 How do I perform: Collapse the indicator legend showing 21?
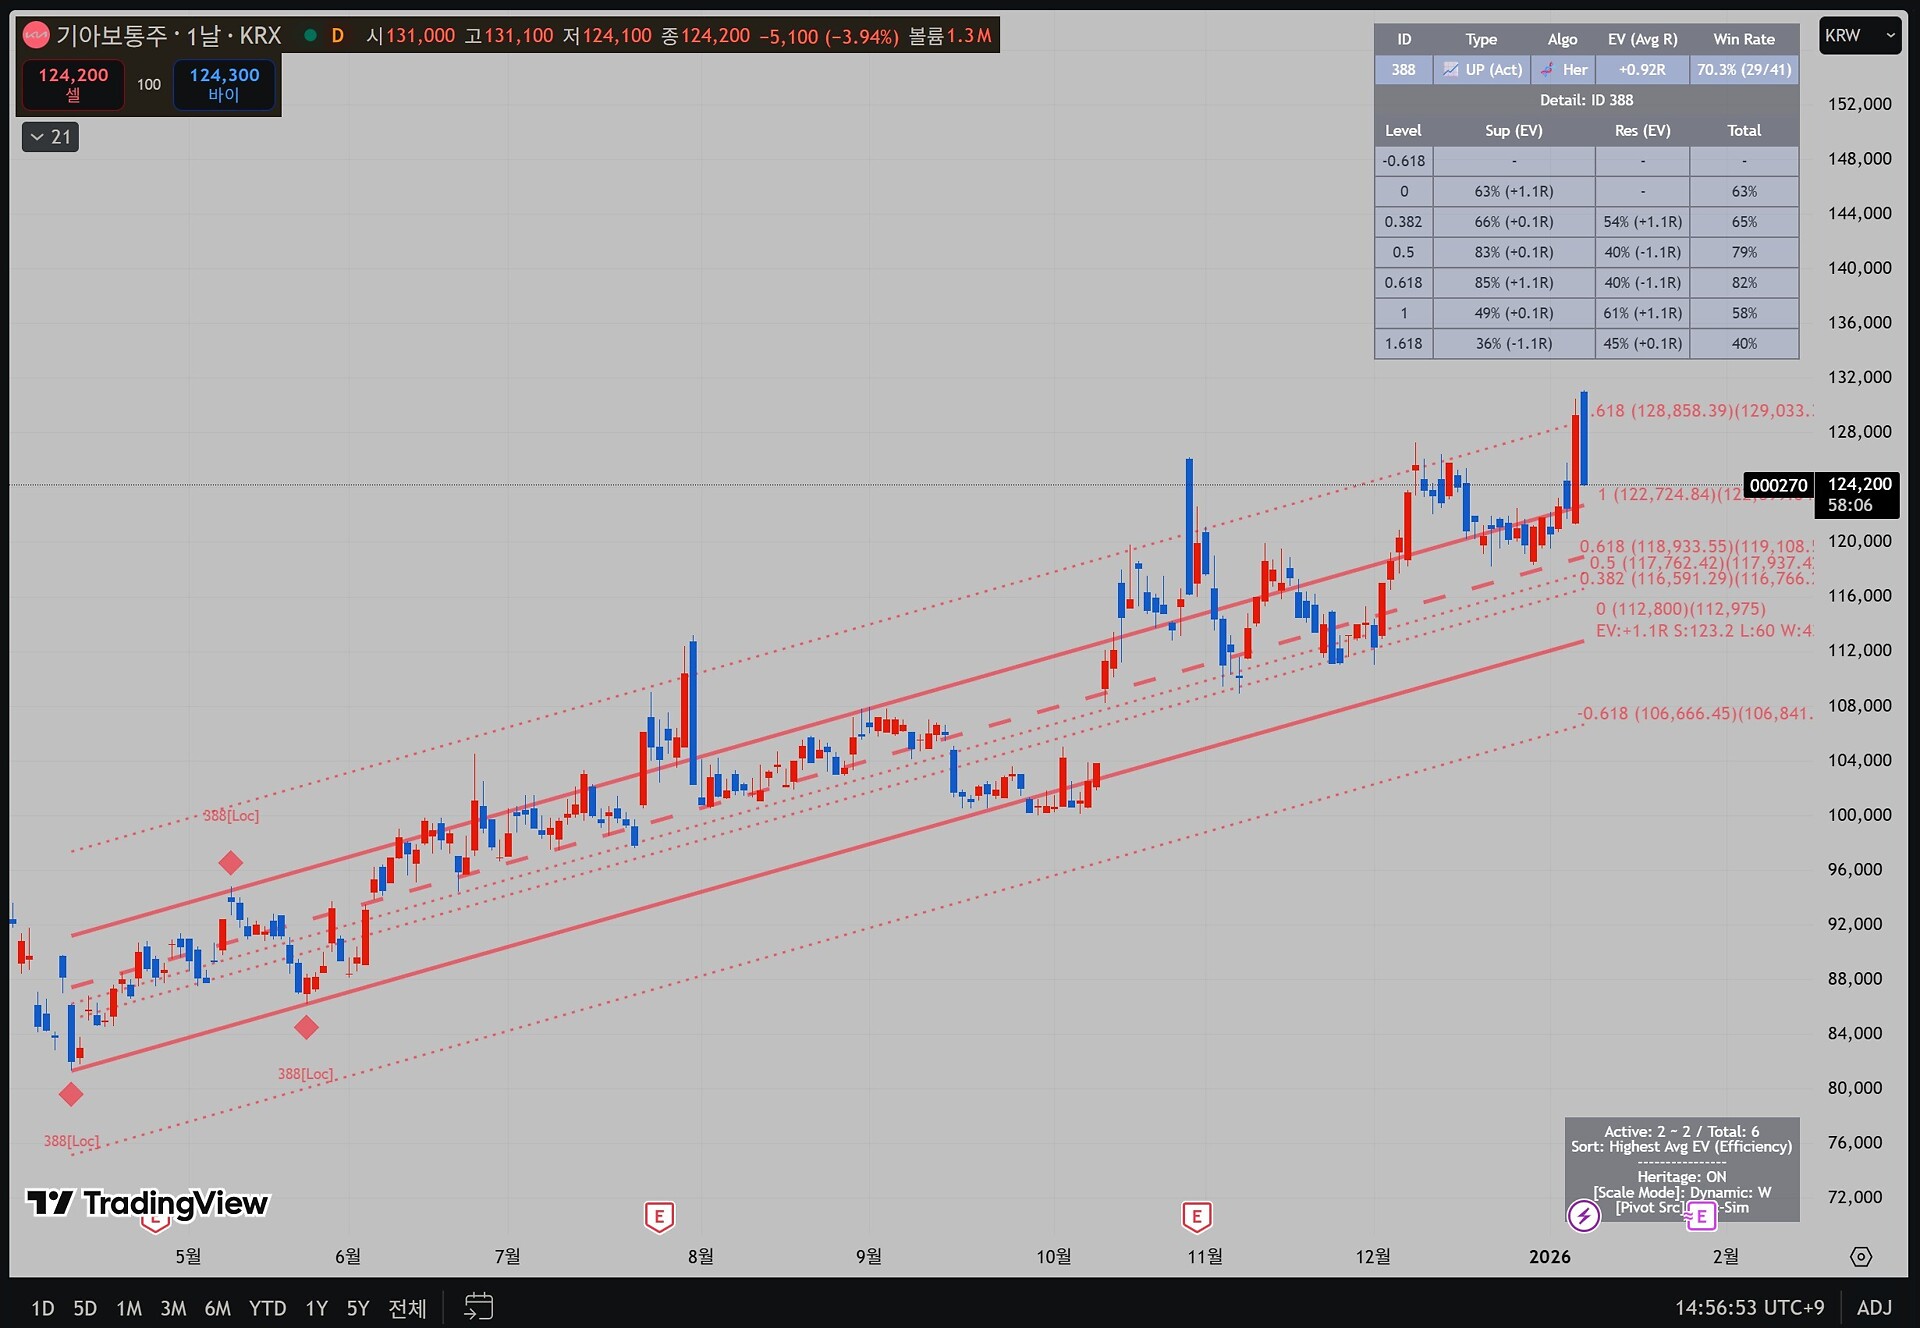click(x=50, y=137)
